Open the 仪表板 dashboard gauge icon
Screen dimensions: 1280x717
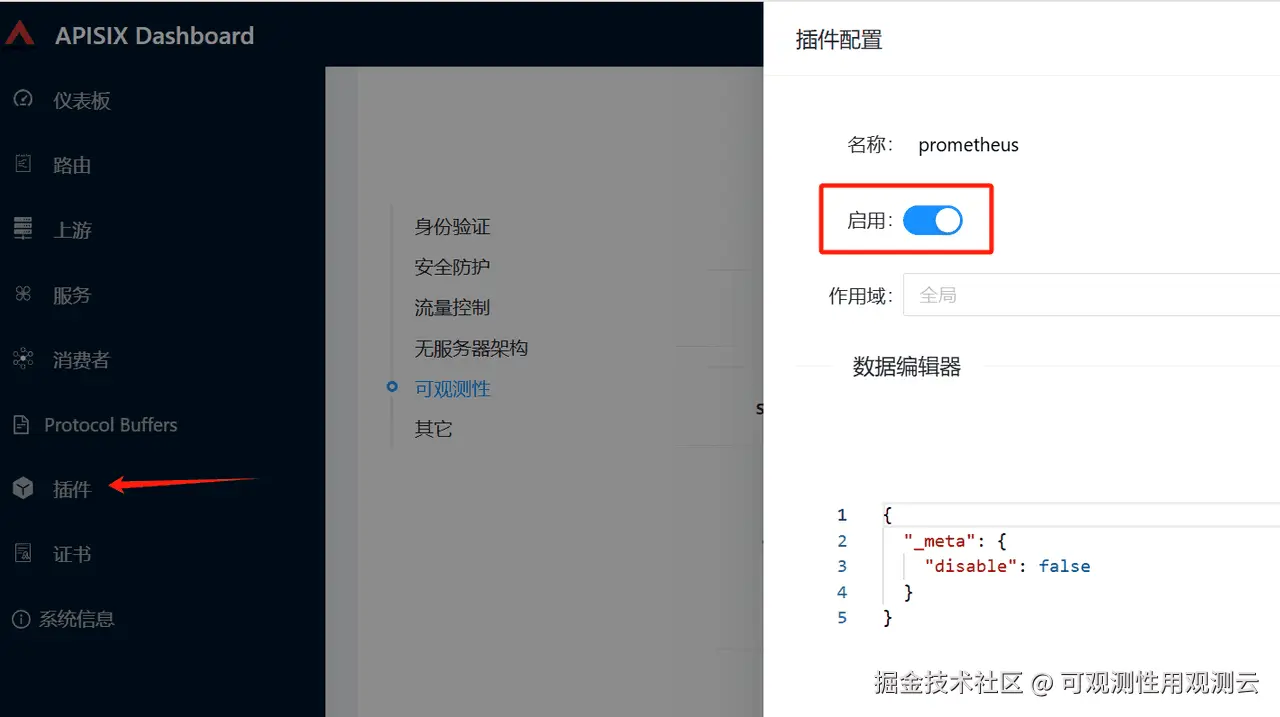(x=22, y=100)
